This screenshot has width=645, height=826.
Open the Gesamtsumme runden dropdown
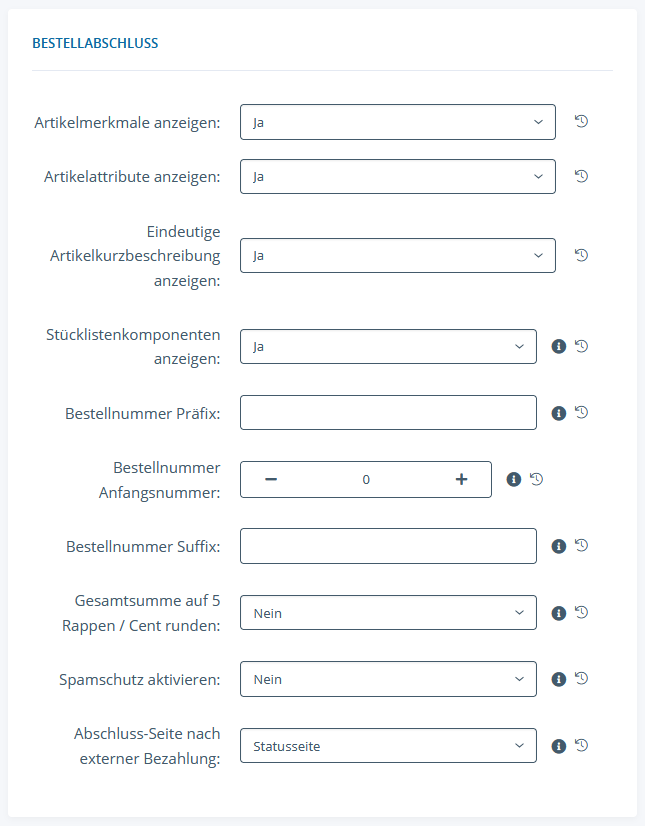[x=388, y=613]
